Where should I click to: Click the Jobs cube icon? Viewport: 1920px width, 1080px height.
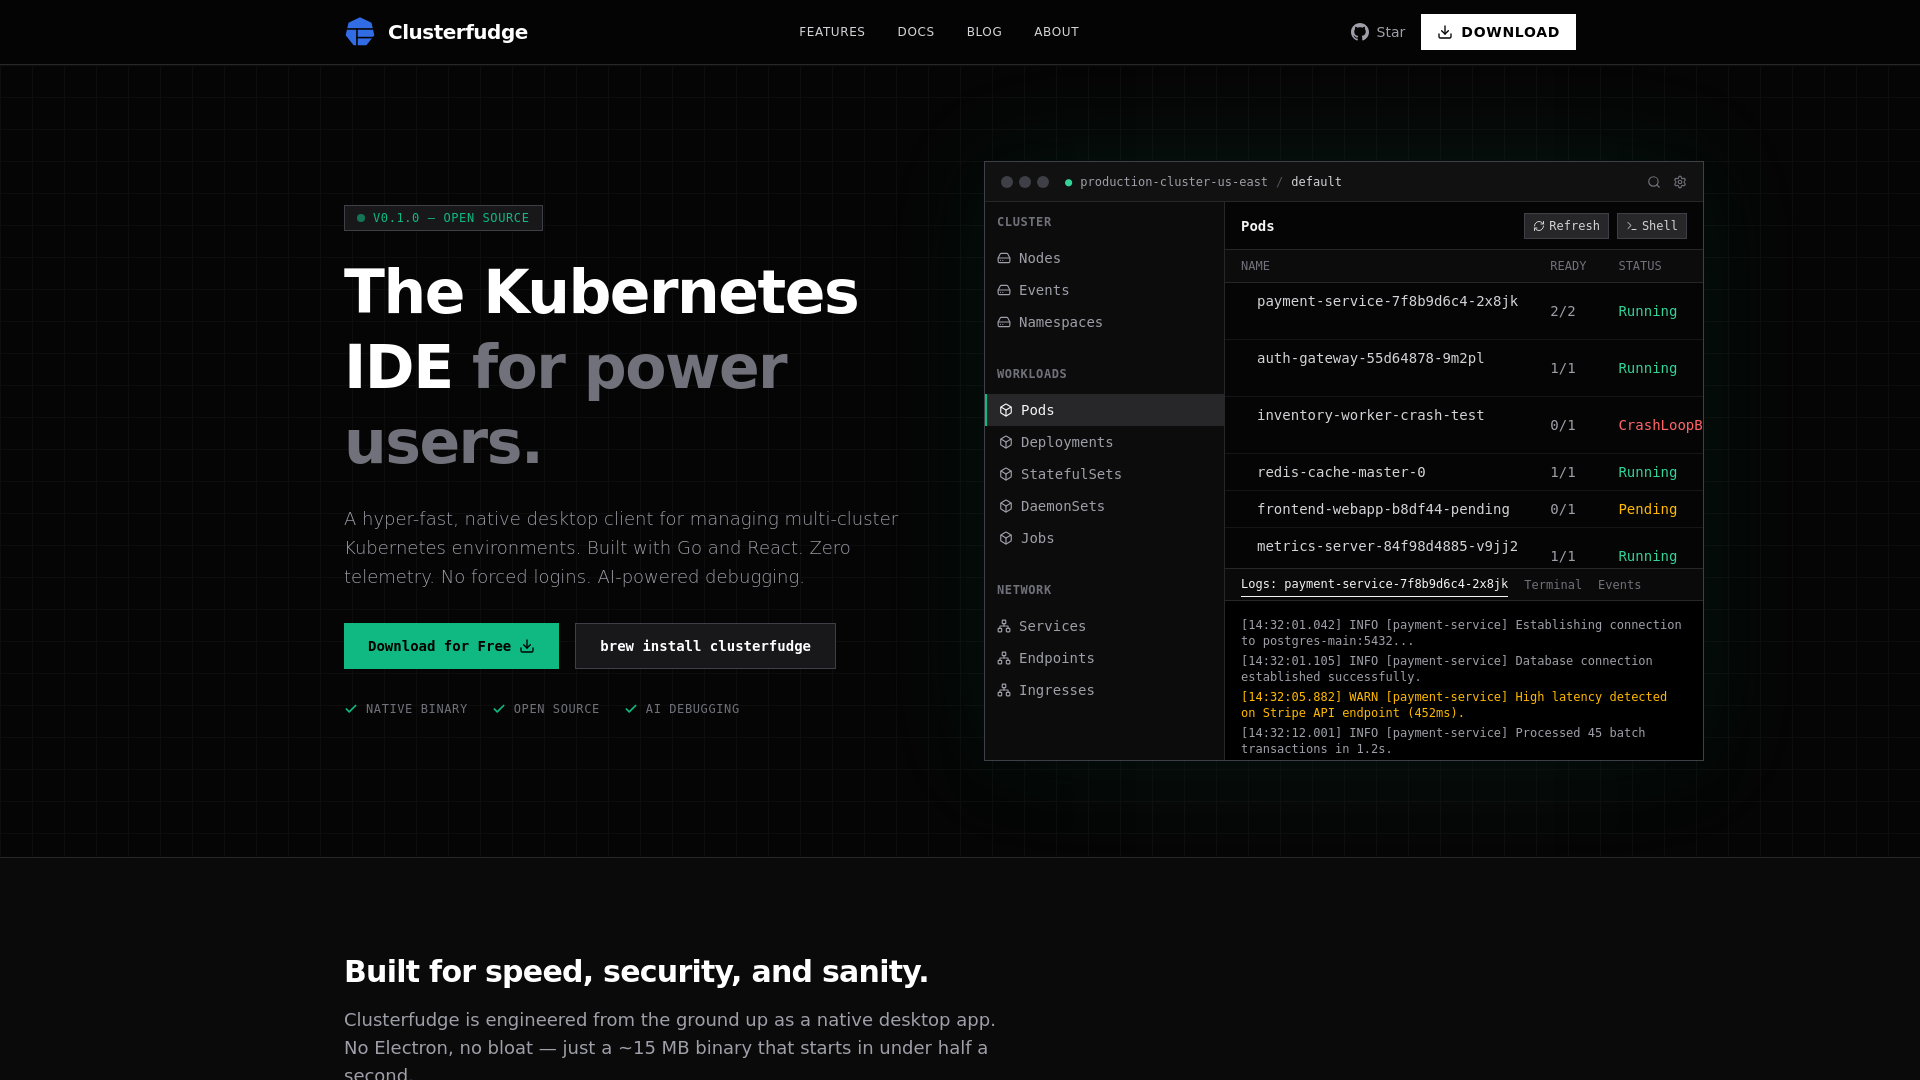[1006, 538]
